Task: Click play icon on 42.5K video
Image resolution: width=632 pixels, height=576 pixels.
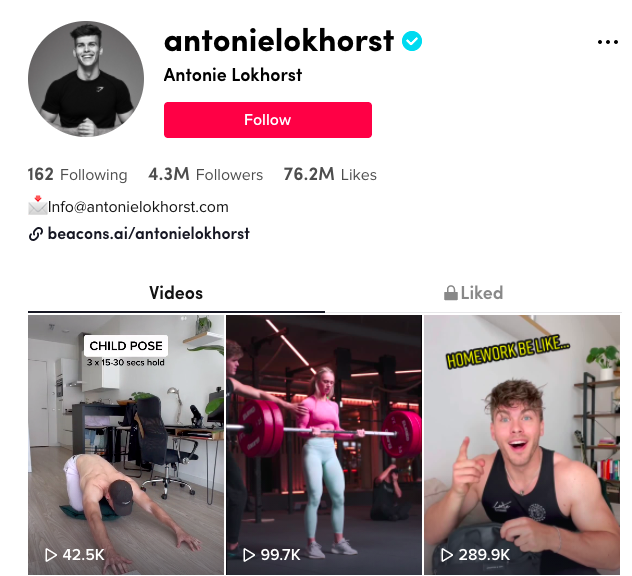Action: coord(50,555)
